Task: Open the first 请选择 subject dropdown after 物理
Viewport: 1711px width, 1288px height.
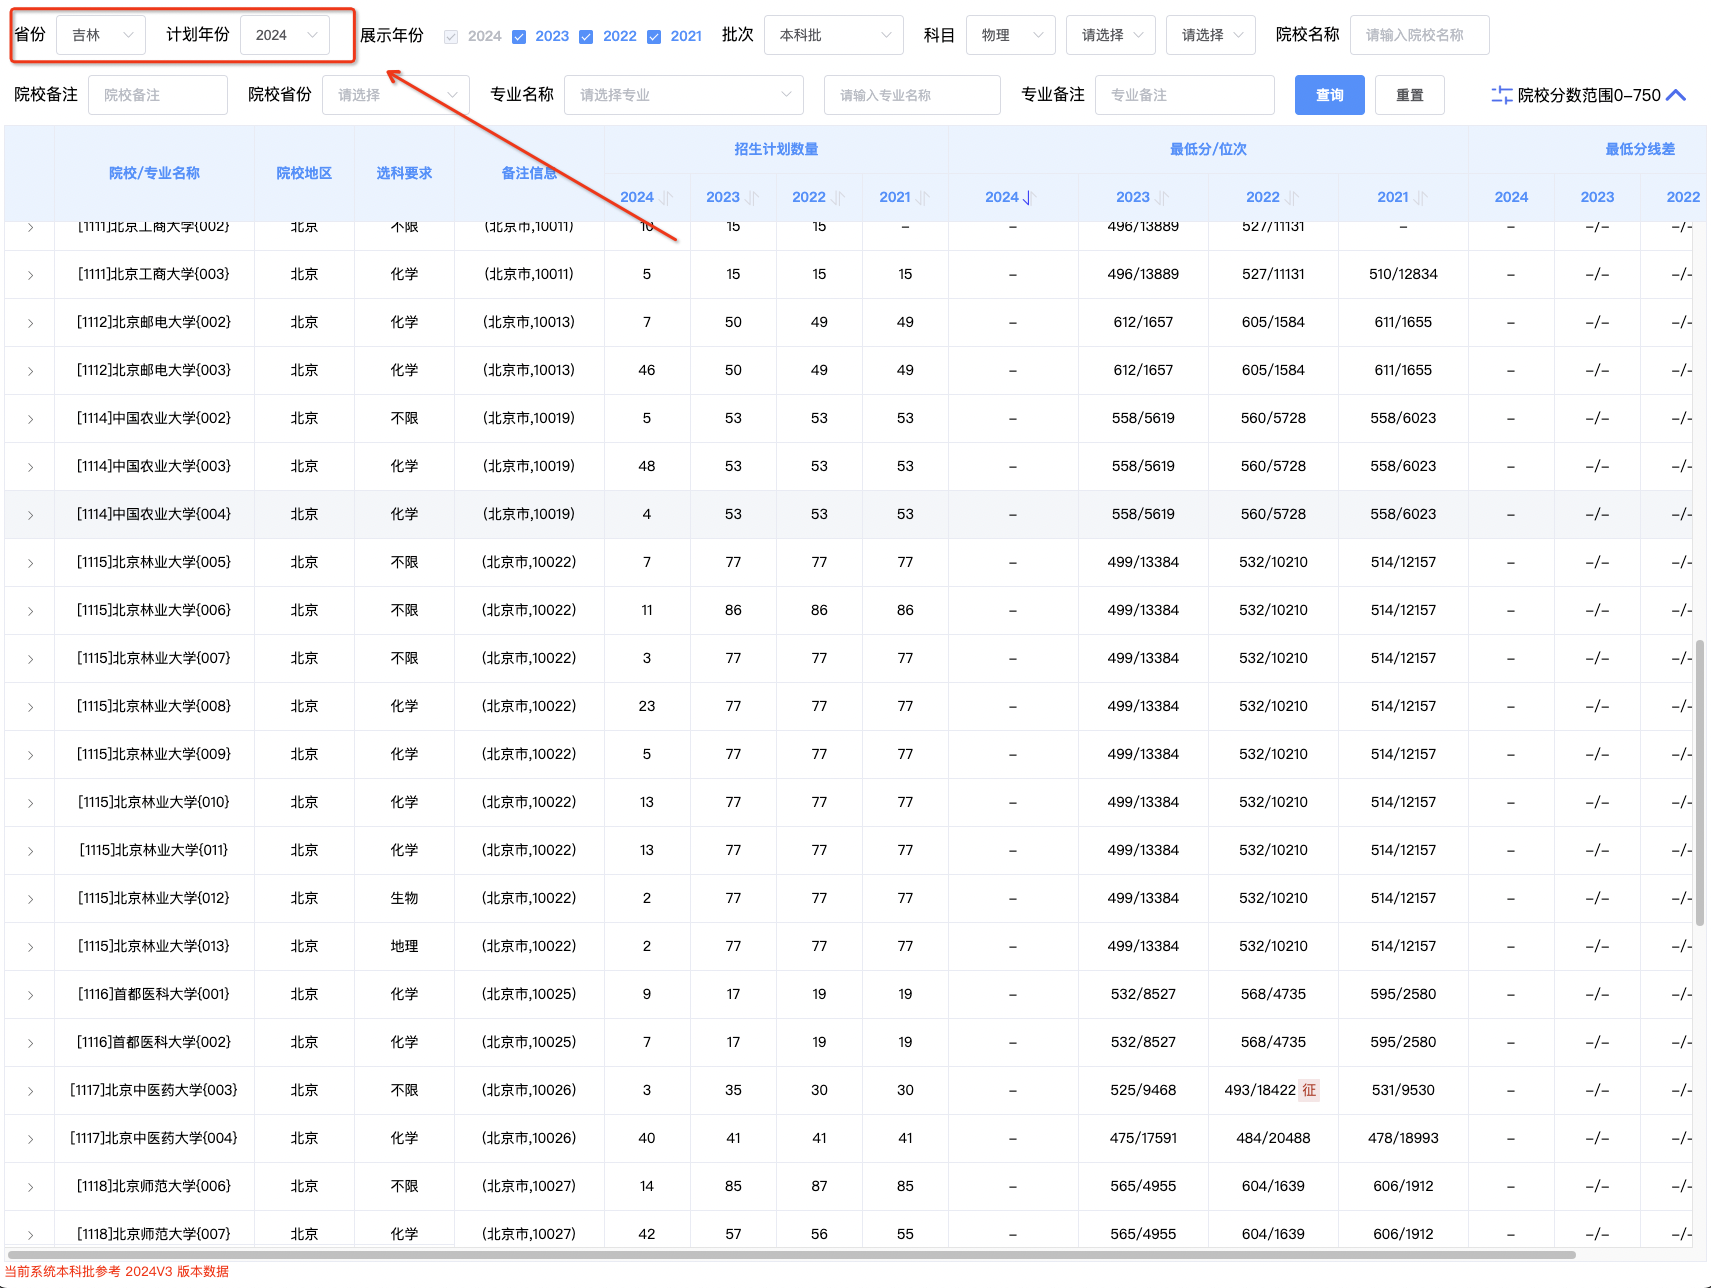Action: pyautogui.click(x=1111, y=35)
